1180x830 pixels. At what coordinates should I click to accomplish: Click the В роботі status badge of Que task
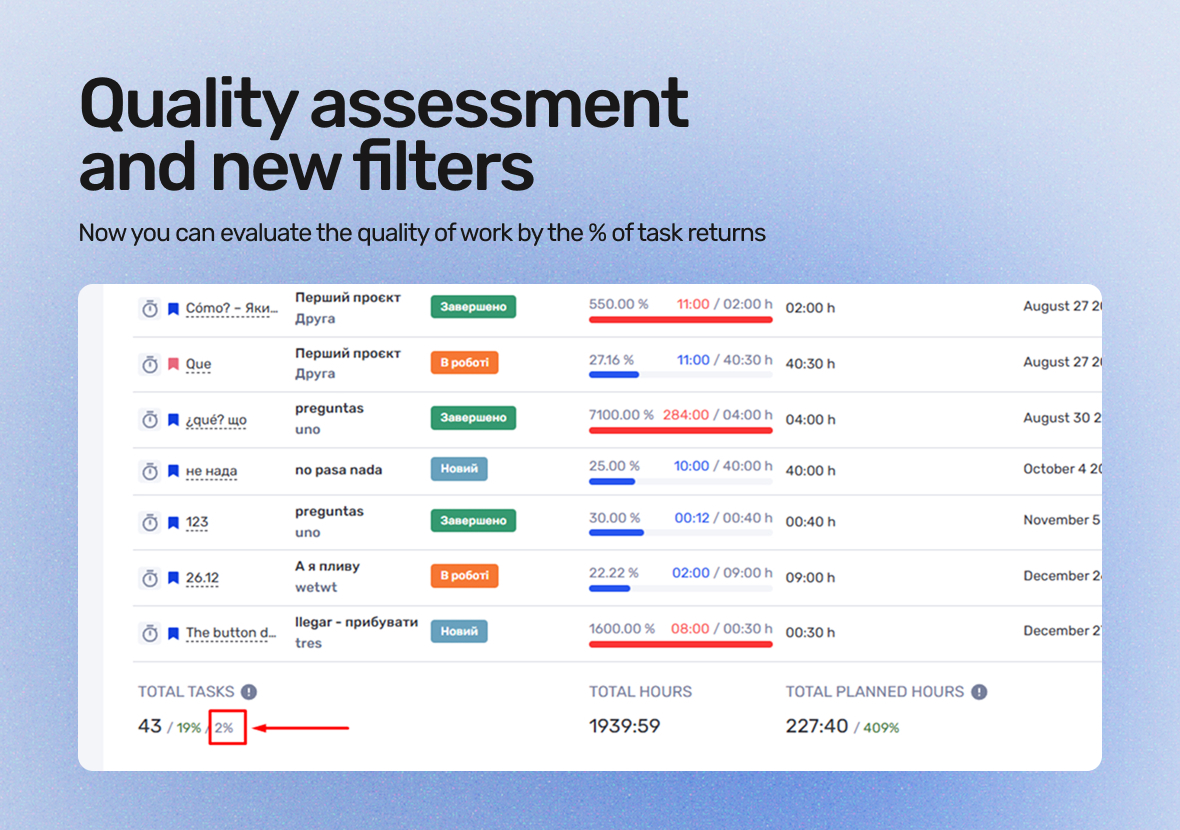(464, 363)
